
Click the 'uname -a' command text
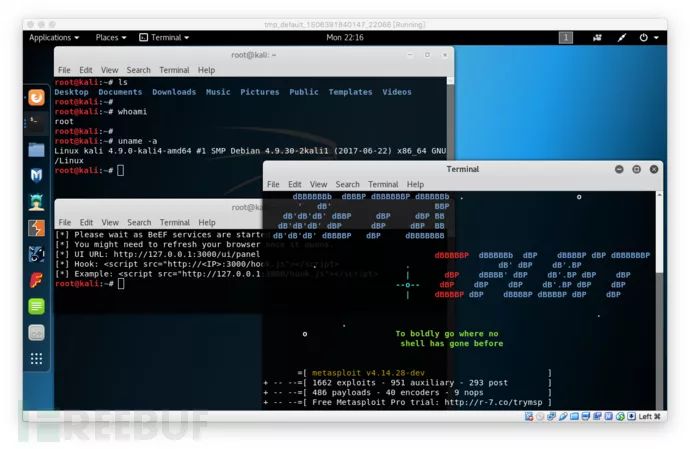pyautogui.click(x=137, y=141)
